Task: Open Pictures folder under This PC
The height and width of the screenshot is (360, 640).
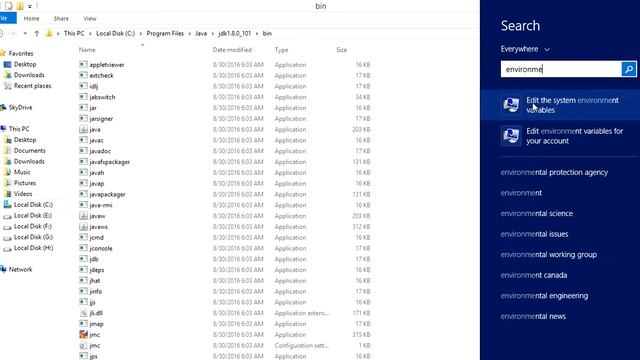Action: coord(20,183)
